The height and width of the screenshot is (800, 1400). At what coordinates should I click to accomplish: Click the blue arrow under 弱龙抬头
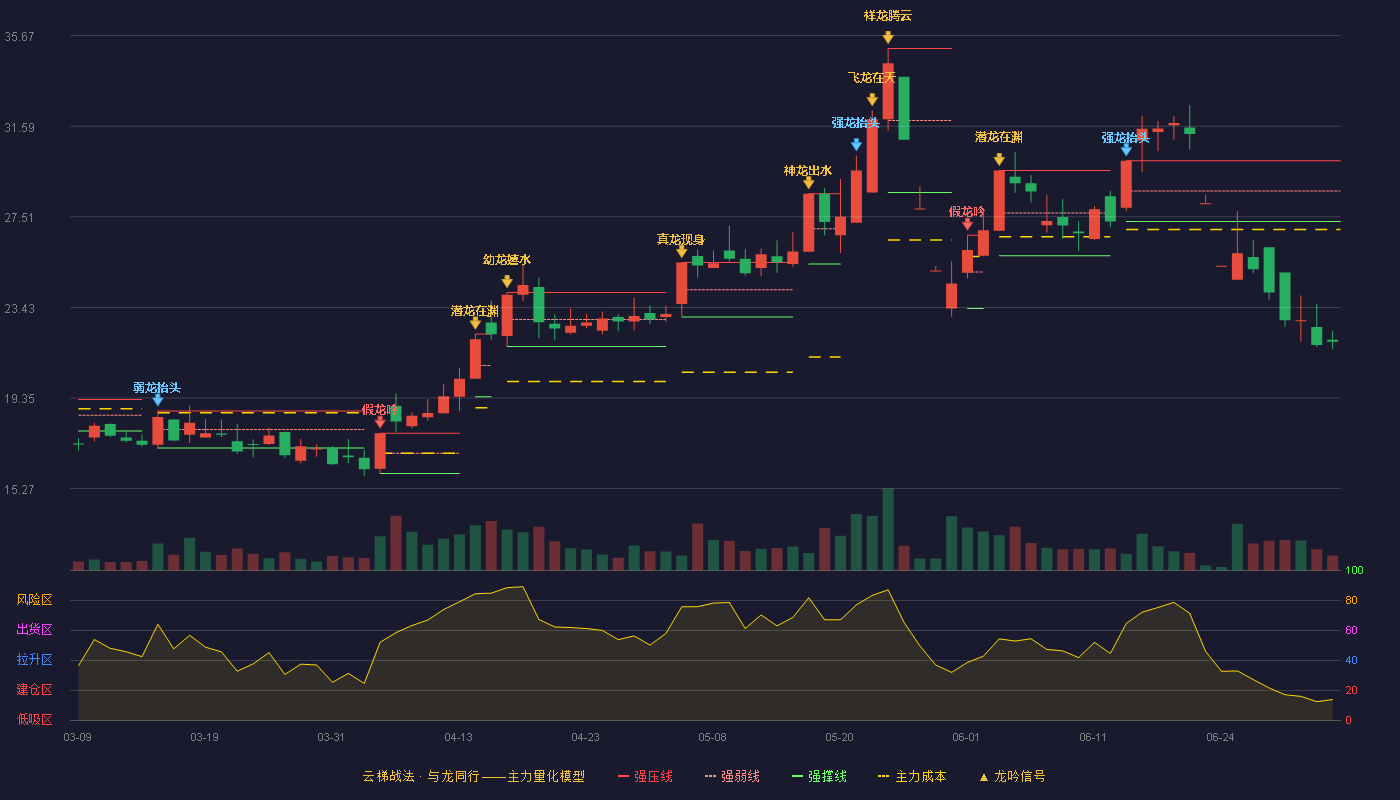tap(157, 400)
